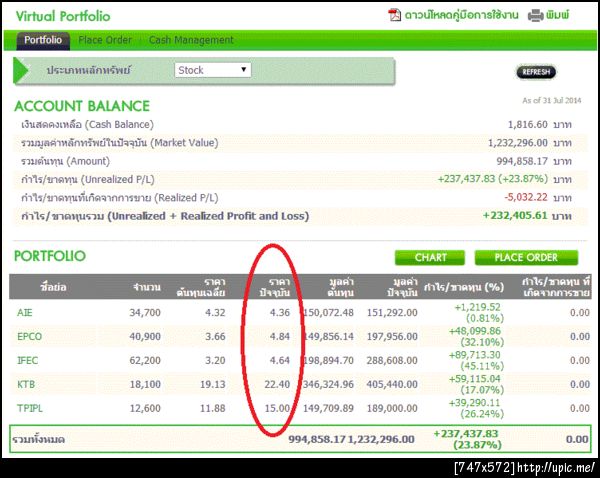Viewport: 600px width, 478px height.
Task: Open the Place Order tab
Action: pos(105,40)
